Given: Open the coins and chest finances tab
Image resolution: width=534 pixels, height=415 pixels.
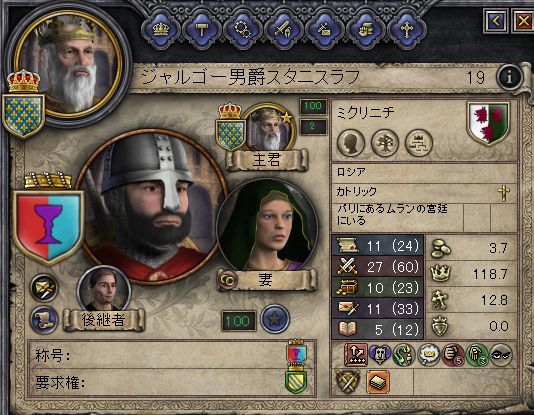Looking at the screenshot, I should (365, 30).
